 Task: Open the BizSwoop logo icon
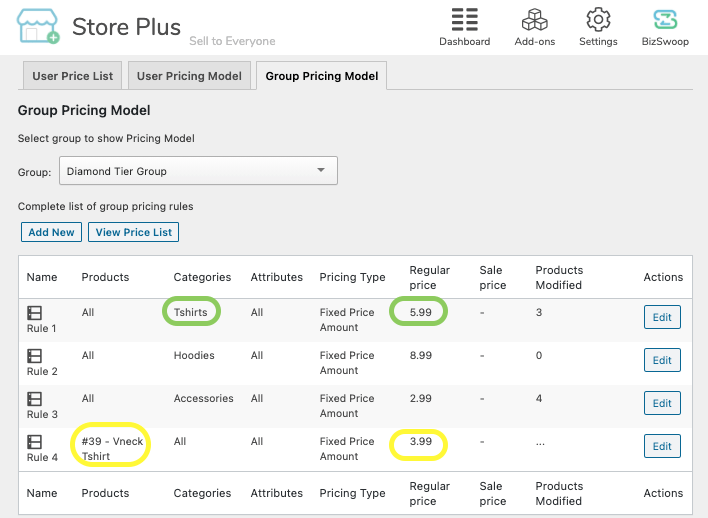(665, 19)
